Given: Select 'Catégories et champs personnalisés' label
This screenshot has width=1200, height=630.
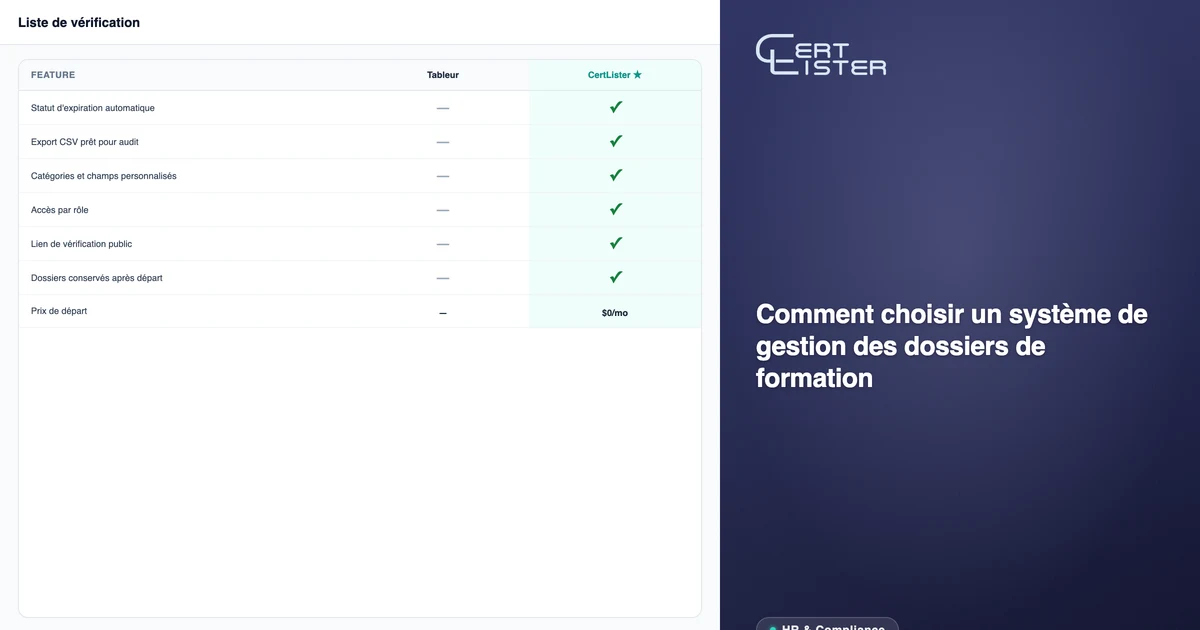Looking at the screenshot, I should tap(104, 176).
